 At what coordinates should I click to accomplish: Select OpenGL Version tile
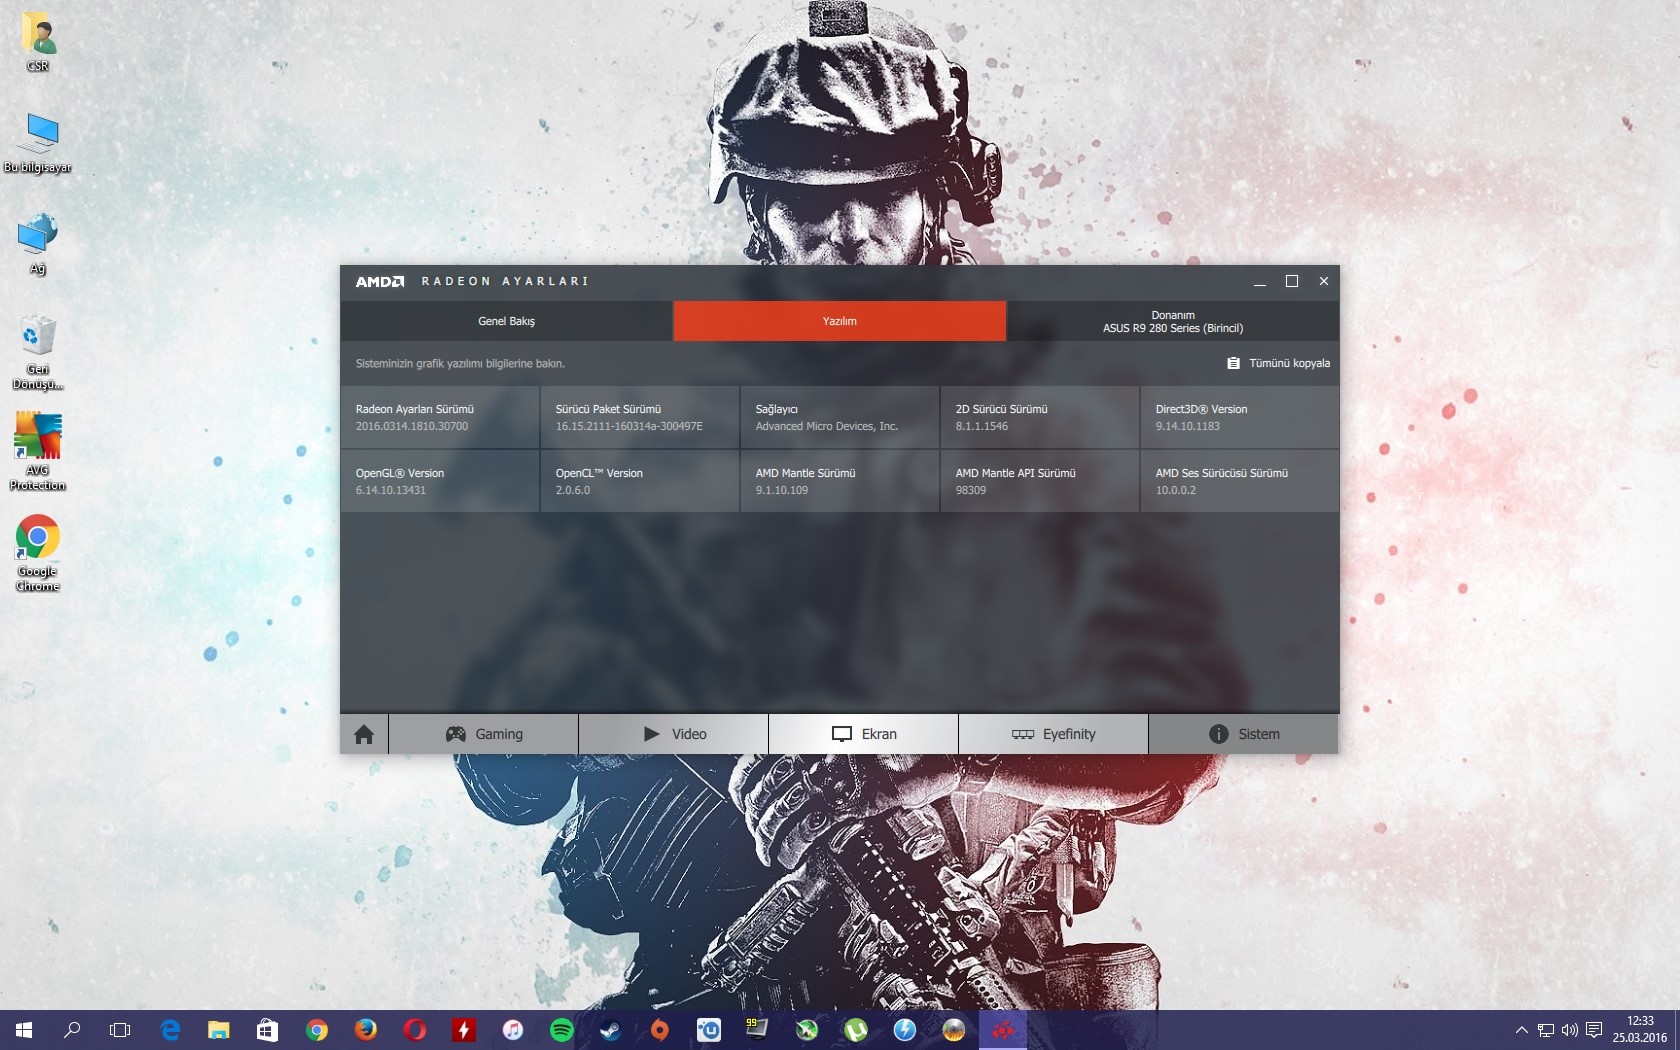pos(440,481)
